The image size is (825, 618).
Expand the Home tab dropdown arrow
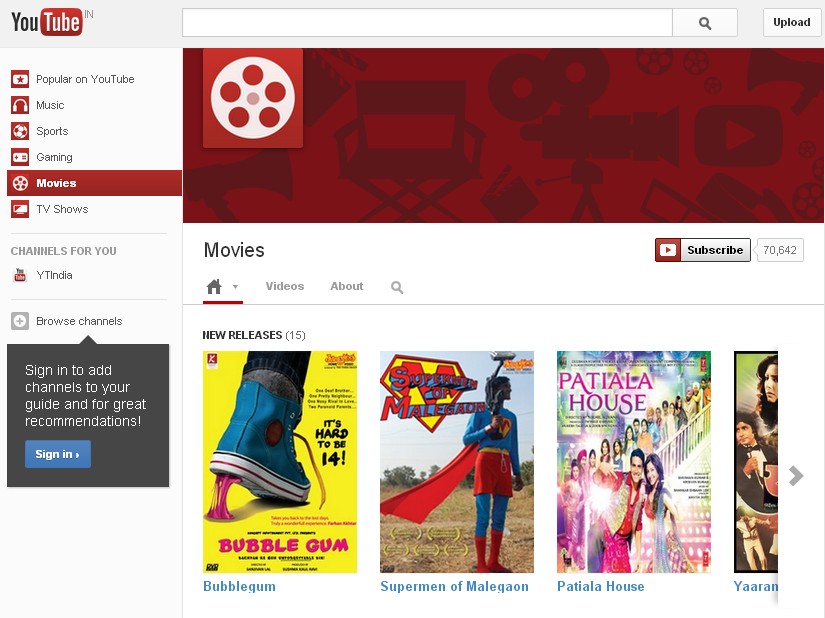tap(235, 287)
